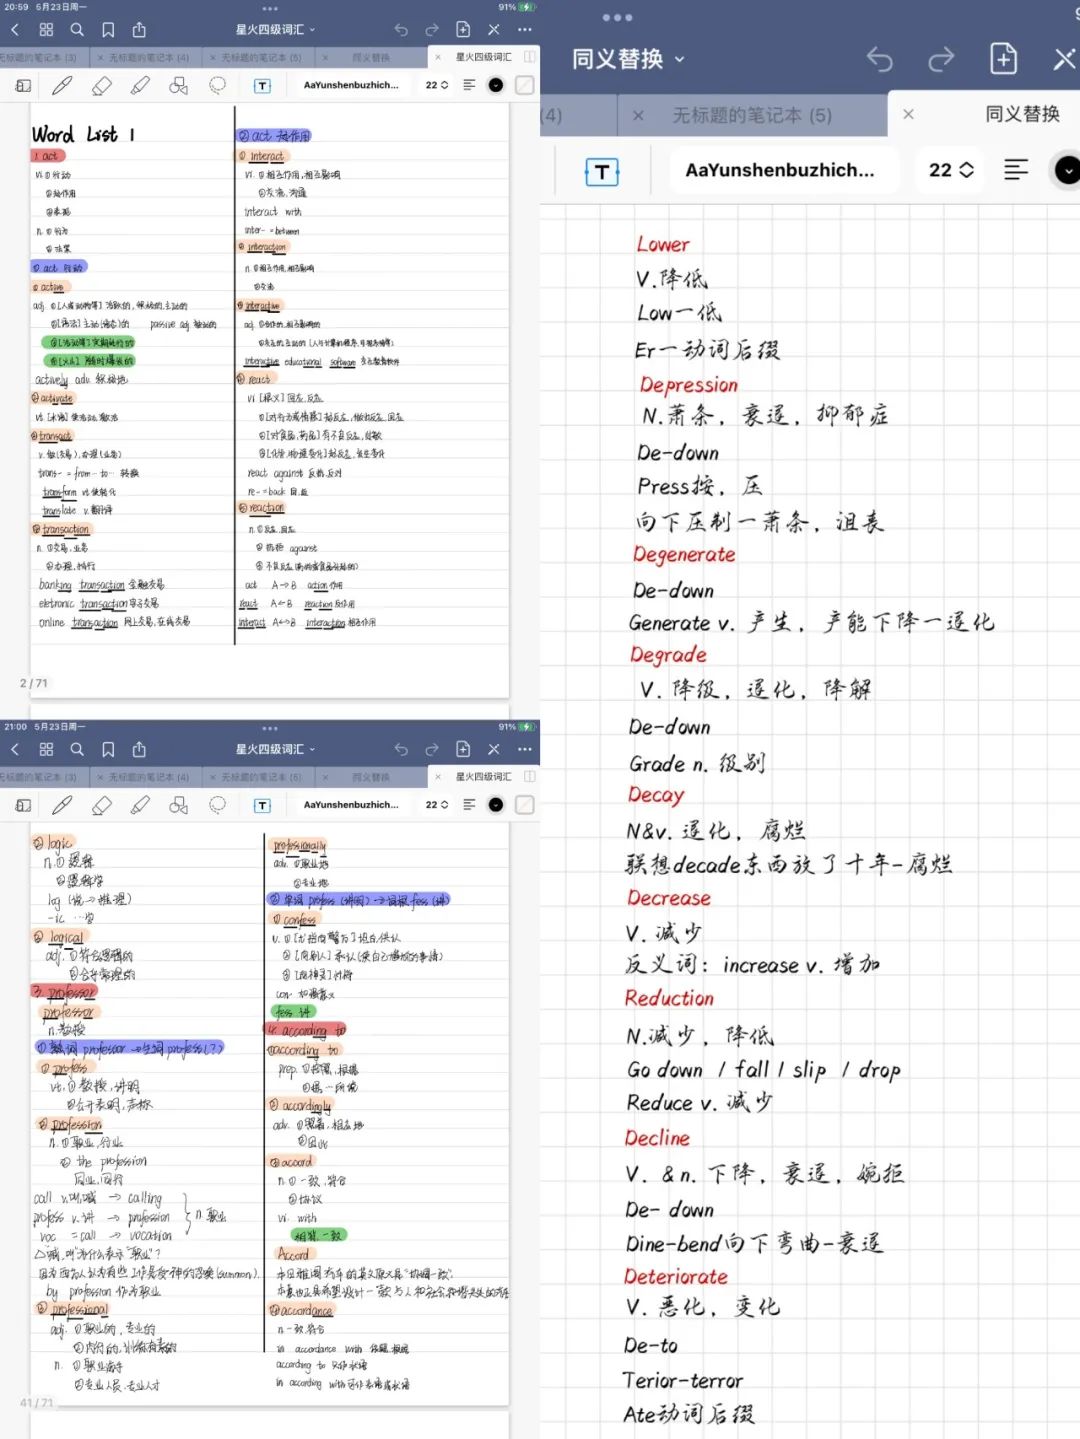
Task: Open the font name dropdown above the Word List page
Action: tap(350, 86)
